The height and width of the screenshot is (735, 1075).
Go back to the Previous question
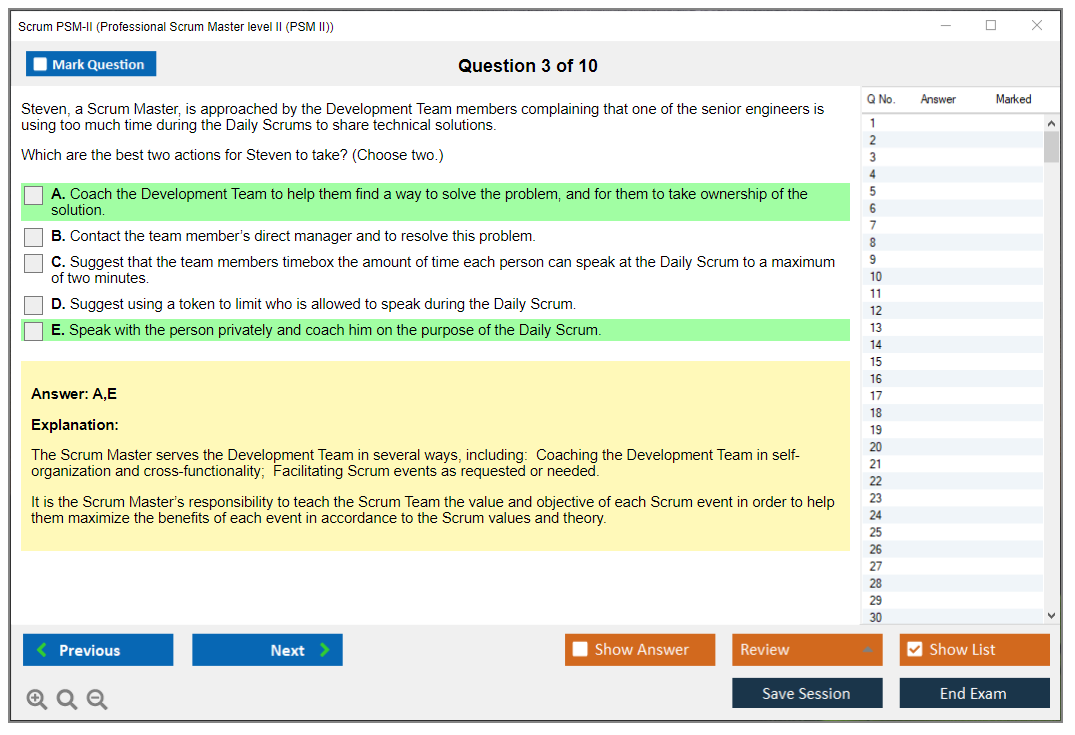coord(98,650)
